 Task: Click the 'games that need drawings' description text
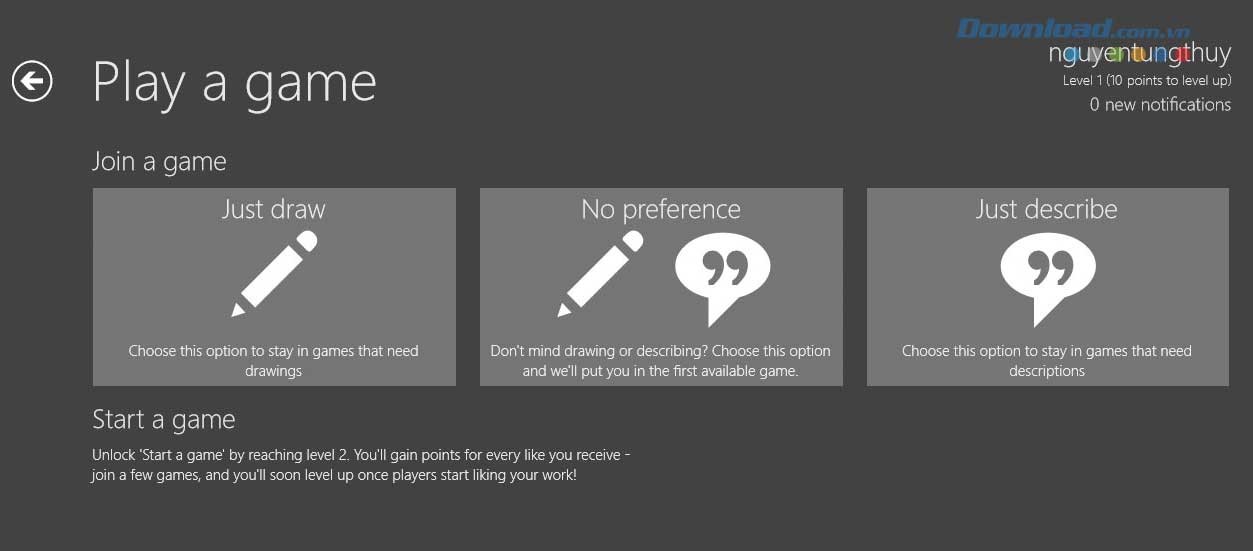click(x=274, y=361)
